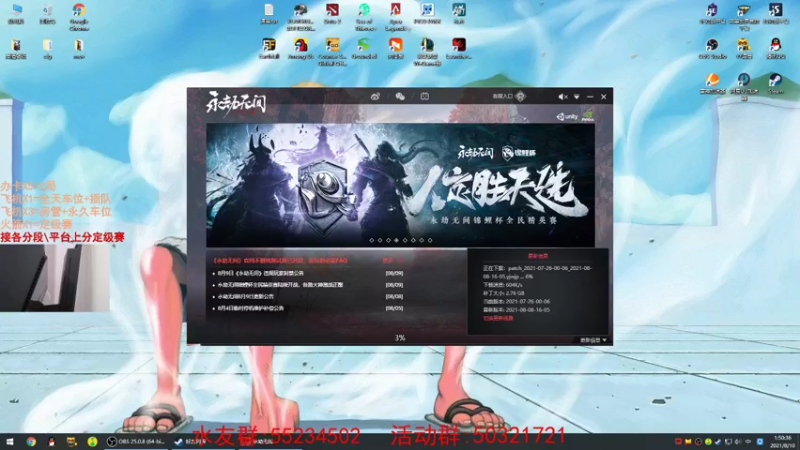Open the red headline FAQ news link
This screenshot has height=450, width=800.
pyautogui.click(x=280, y=261)
